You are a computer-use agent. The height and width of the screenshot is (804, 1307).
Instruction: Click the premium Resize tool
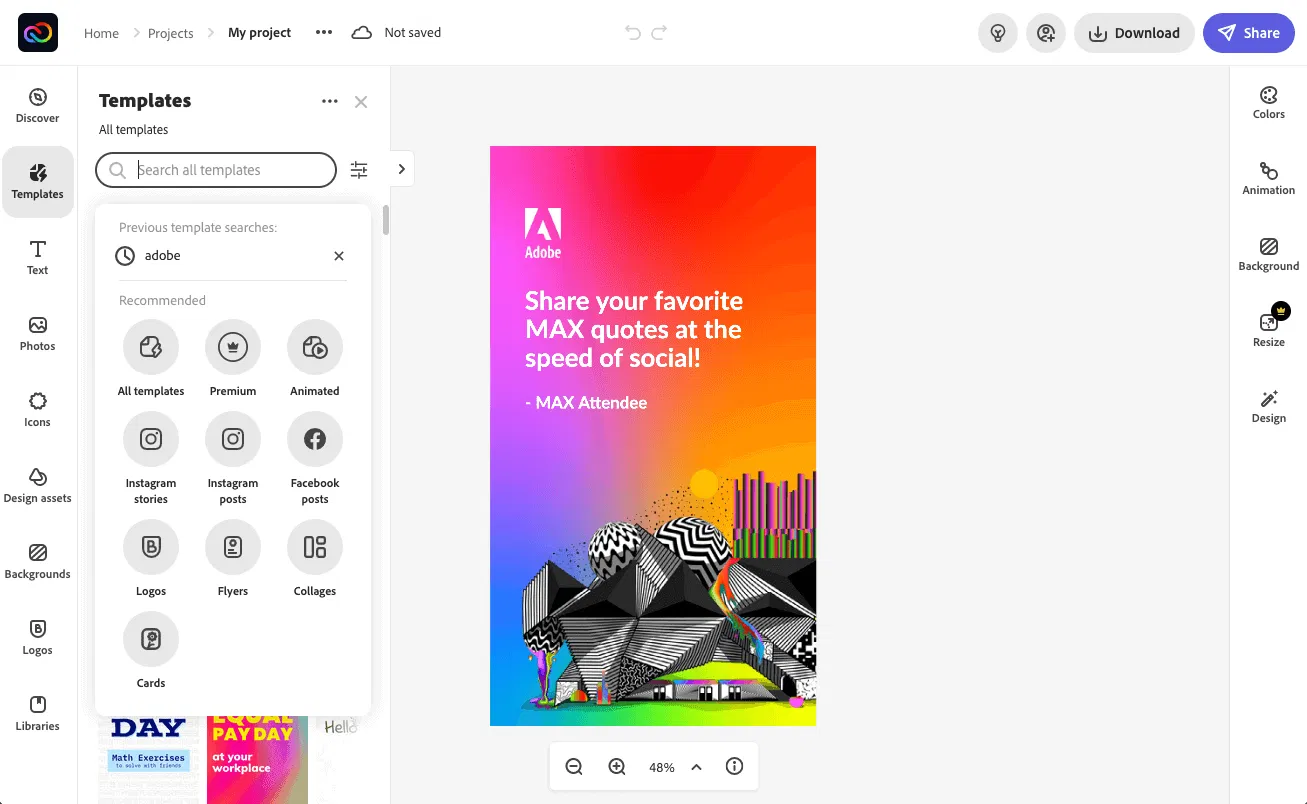(1268, 330)
